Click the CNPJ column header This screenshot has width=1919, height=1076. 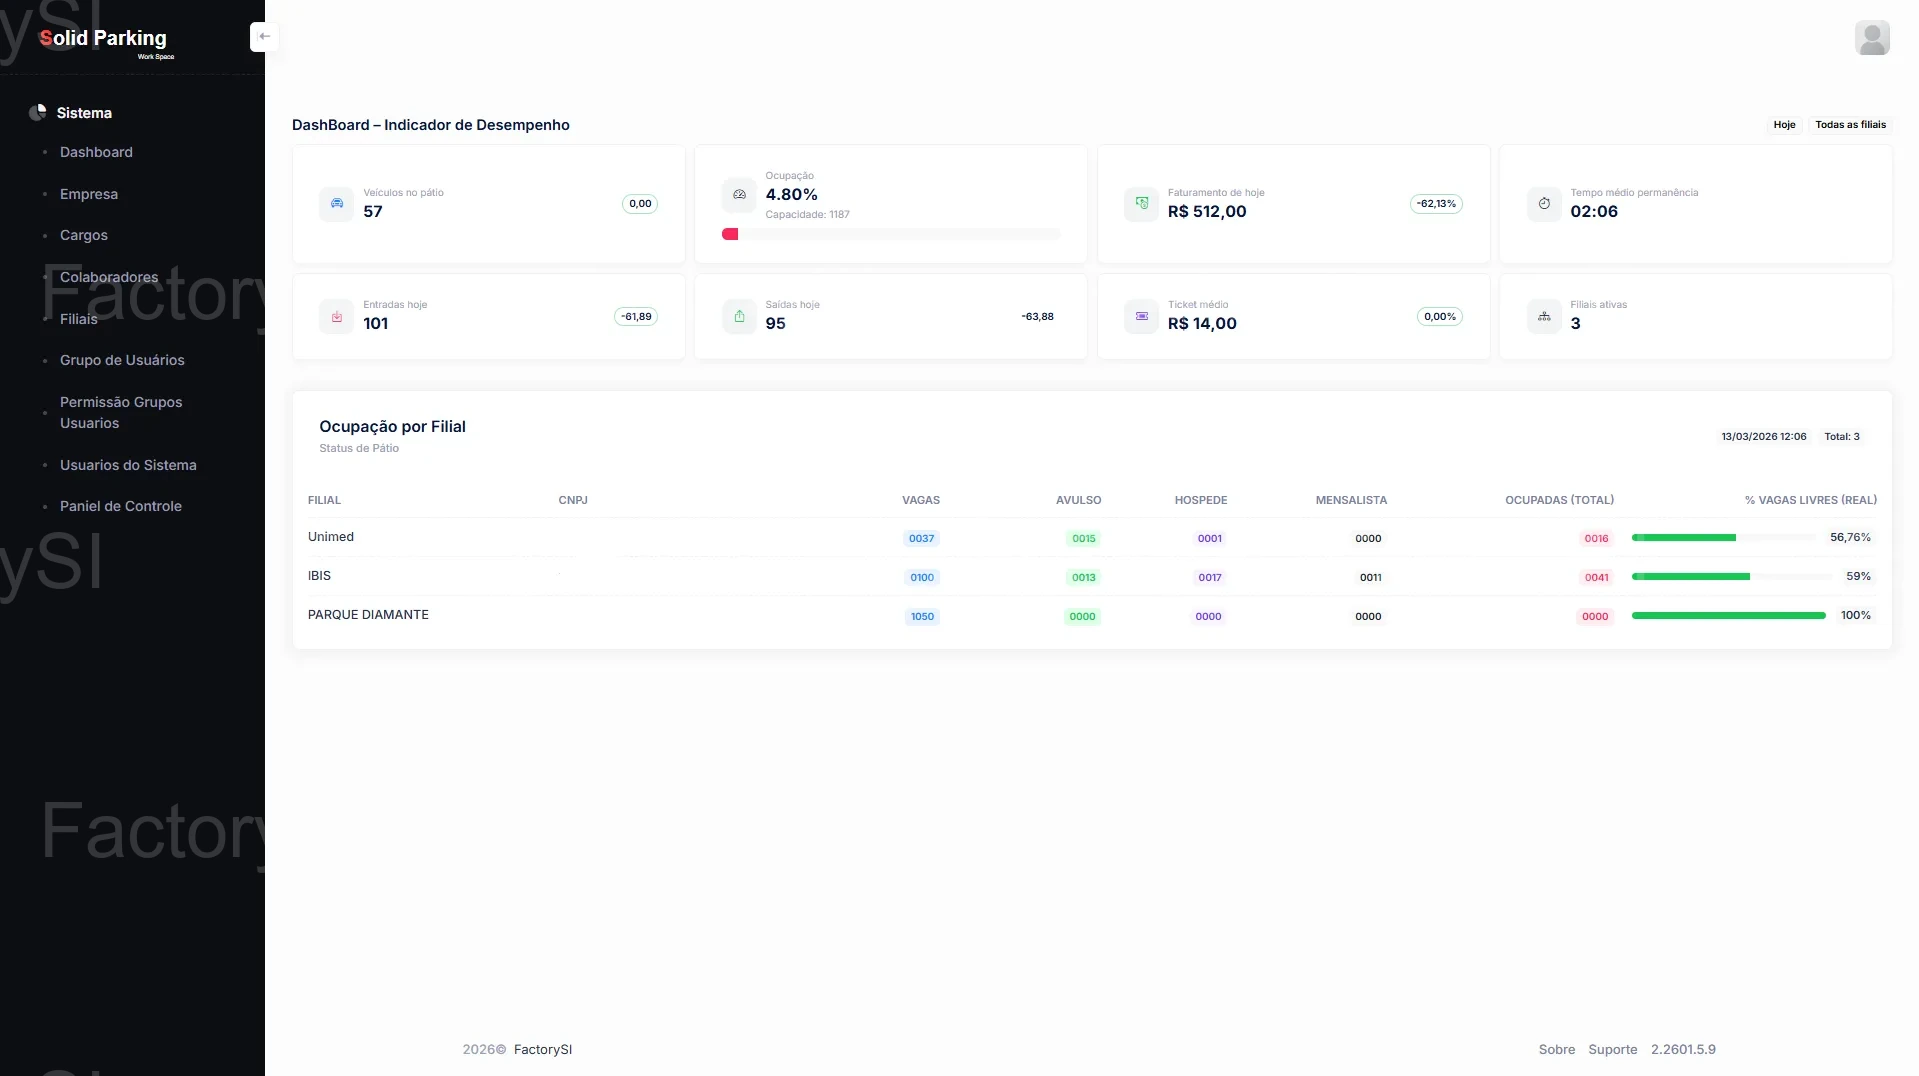(x=573, y=500)
